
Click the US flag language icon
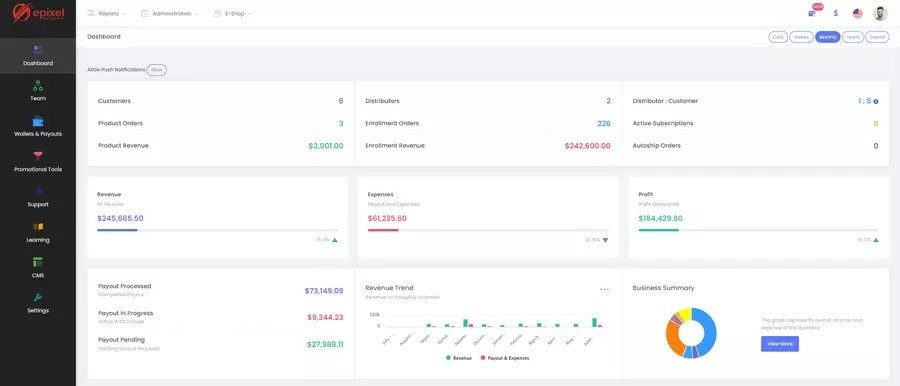858,13
